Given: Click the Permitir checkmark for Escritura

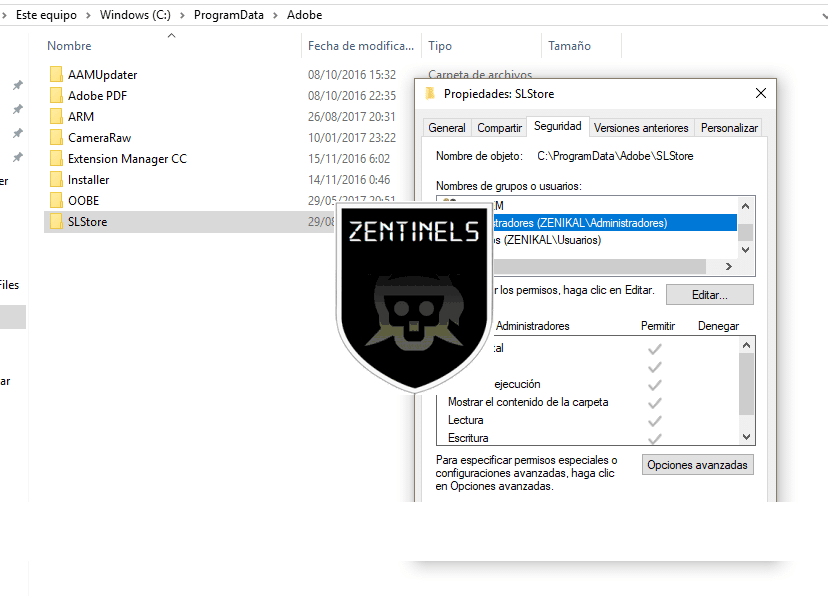Looking at the screenshot, I should (x=655, y=438).
